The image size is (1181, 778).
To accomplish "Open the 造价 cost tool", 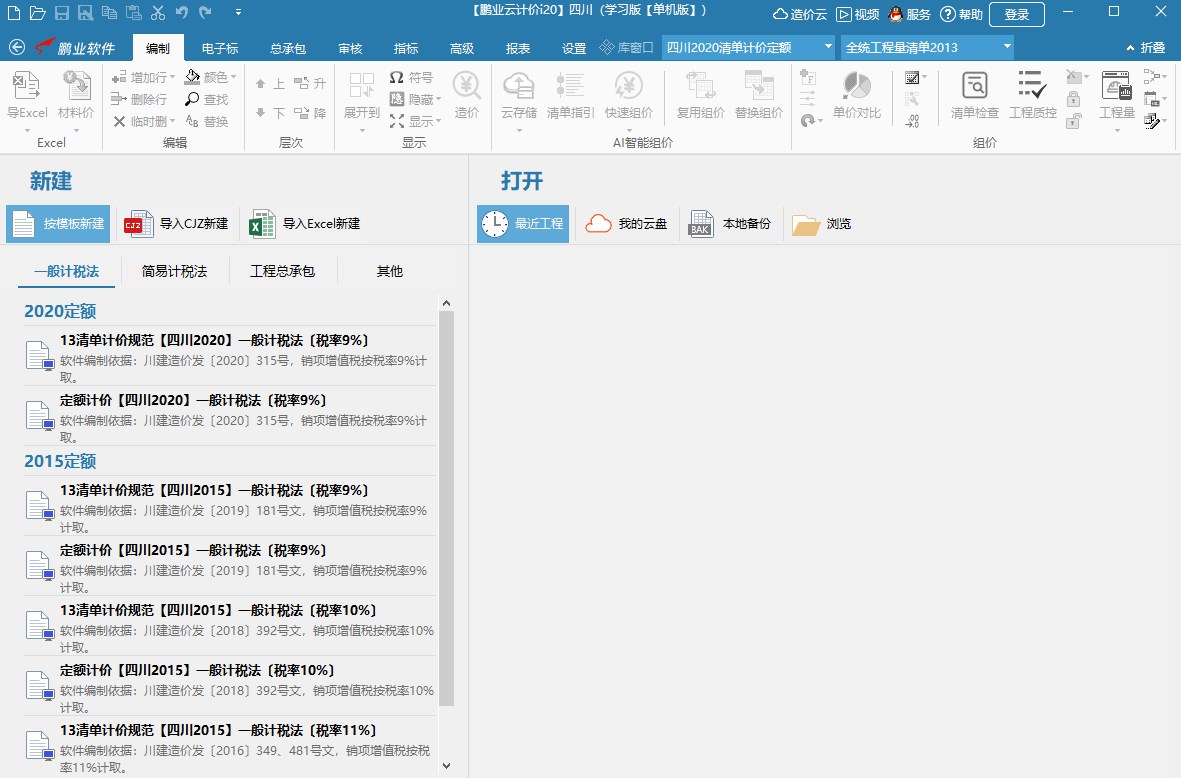I will [466, 95].
